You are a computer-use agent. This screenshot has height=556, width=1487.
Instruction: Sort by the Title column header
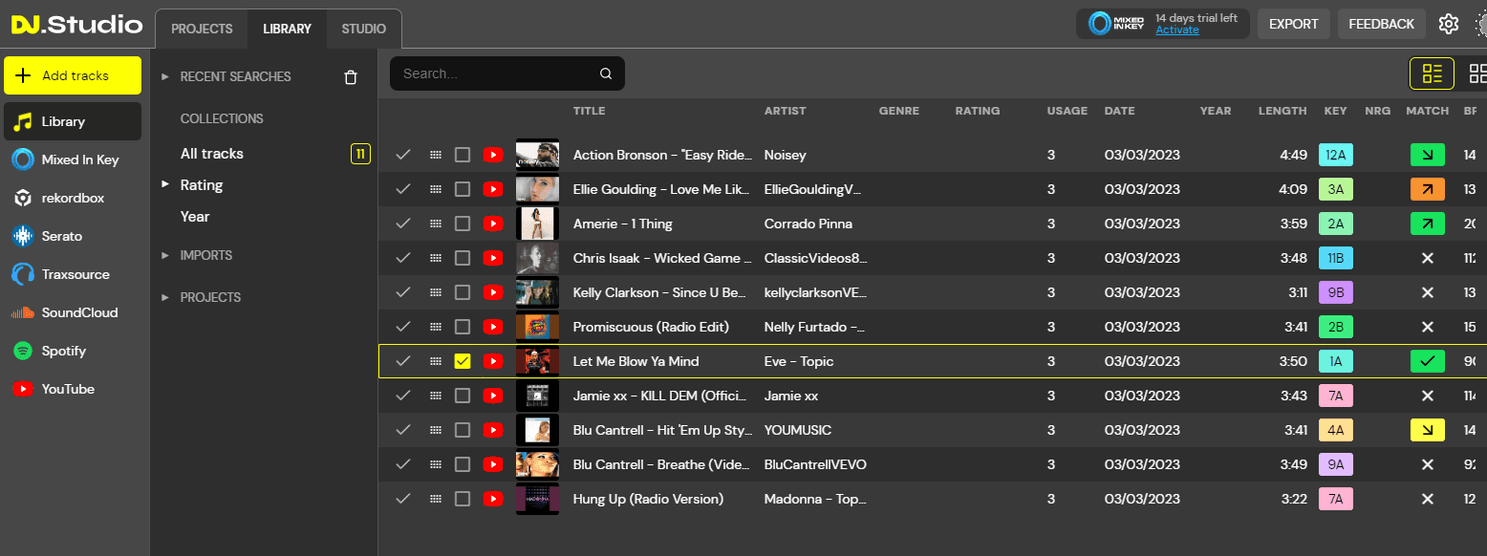(x=589, y=111)
